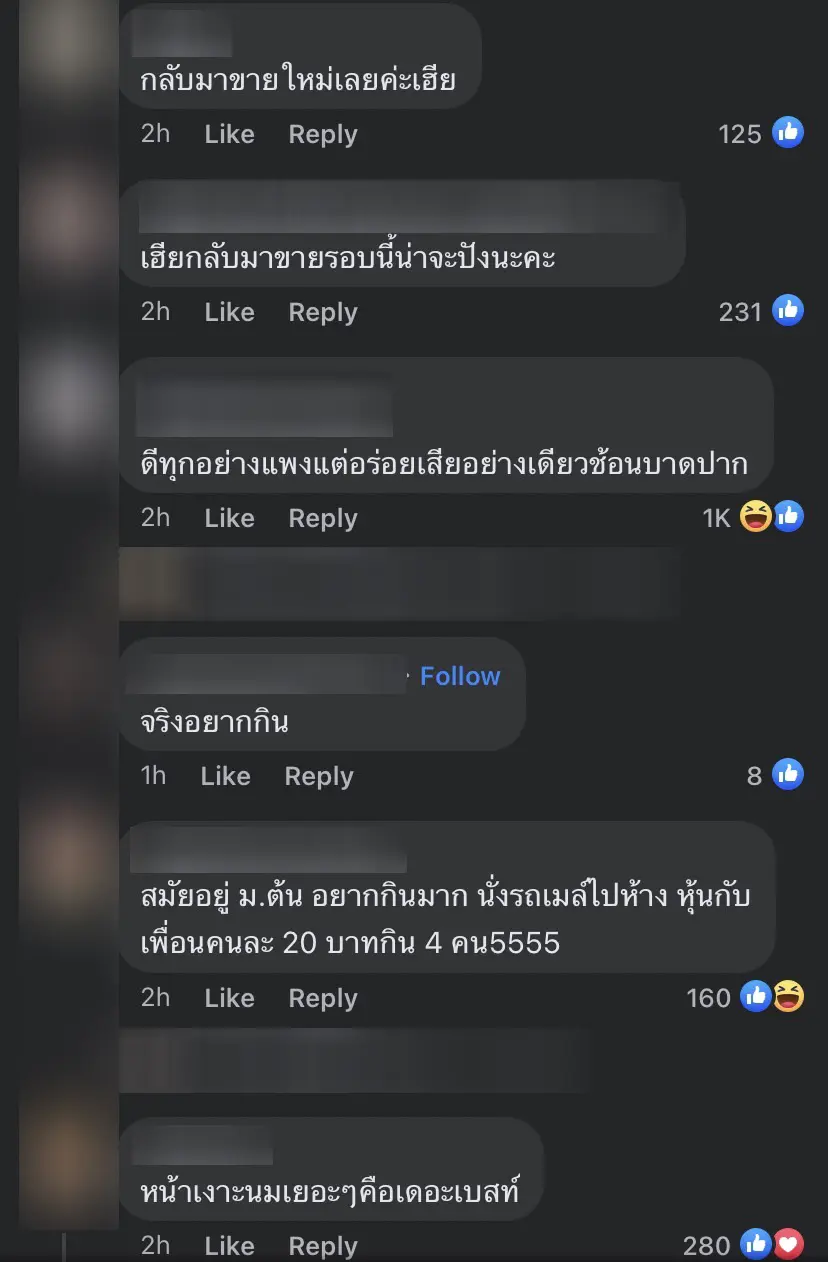The image size is (828, 1262).
Task: Reply to the comment 'กลับมาขายใหม่เลยค่ะเฮีย'
Action: (x=323, y=134)
